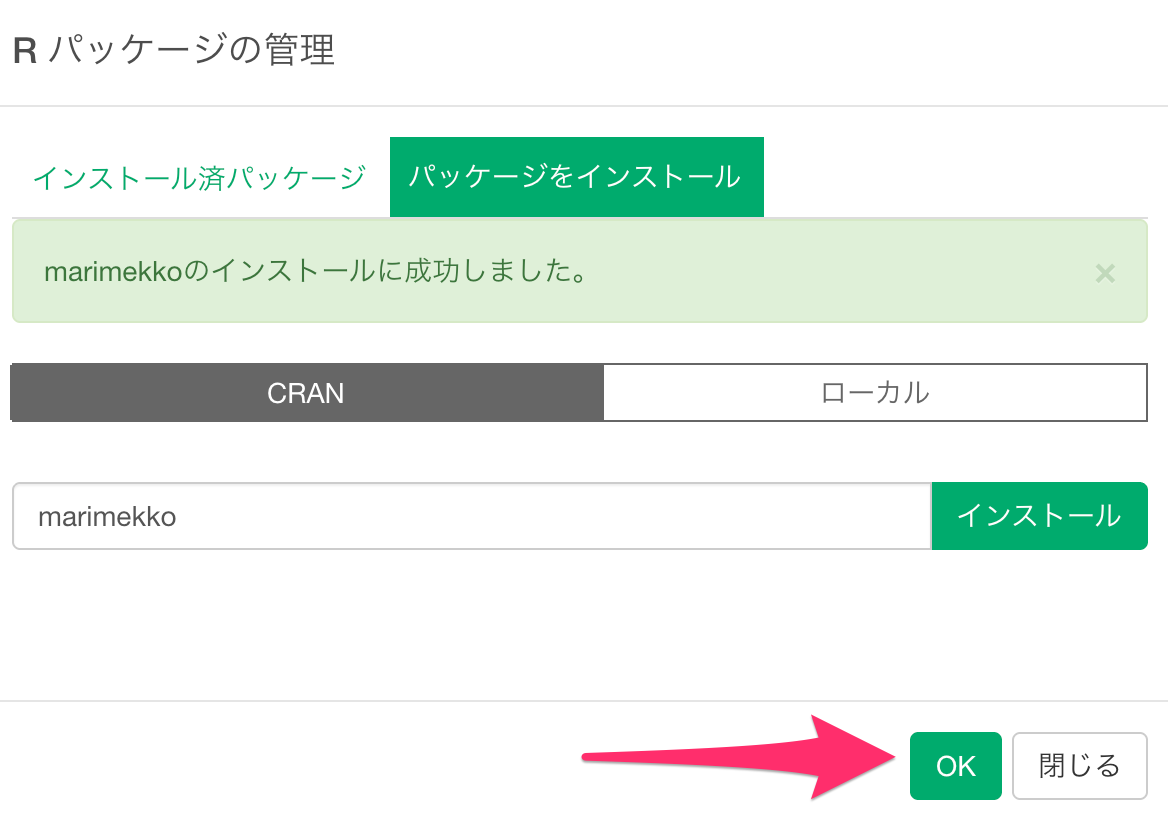Click the marimekko install success message
This screenshot has height=814, width=1168.
316,271
